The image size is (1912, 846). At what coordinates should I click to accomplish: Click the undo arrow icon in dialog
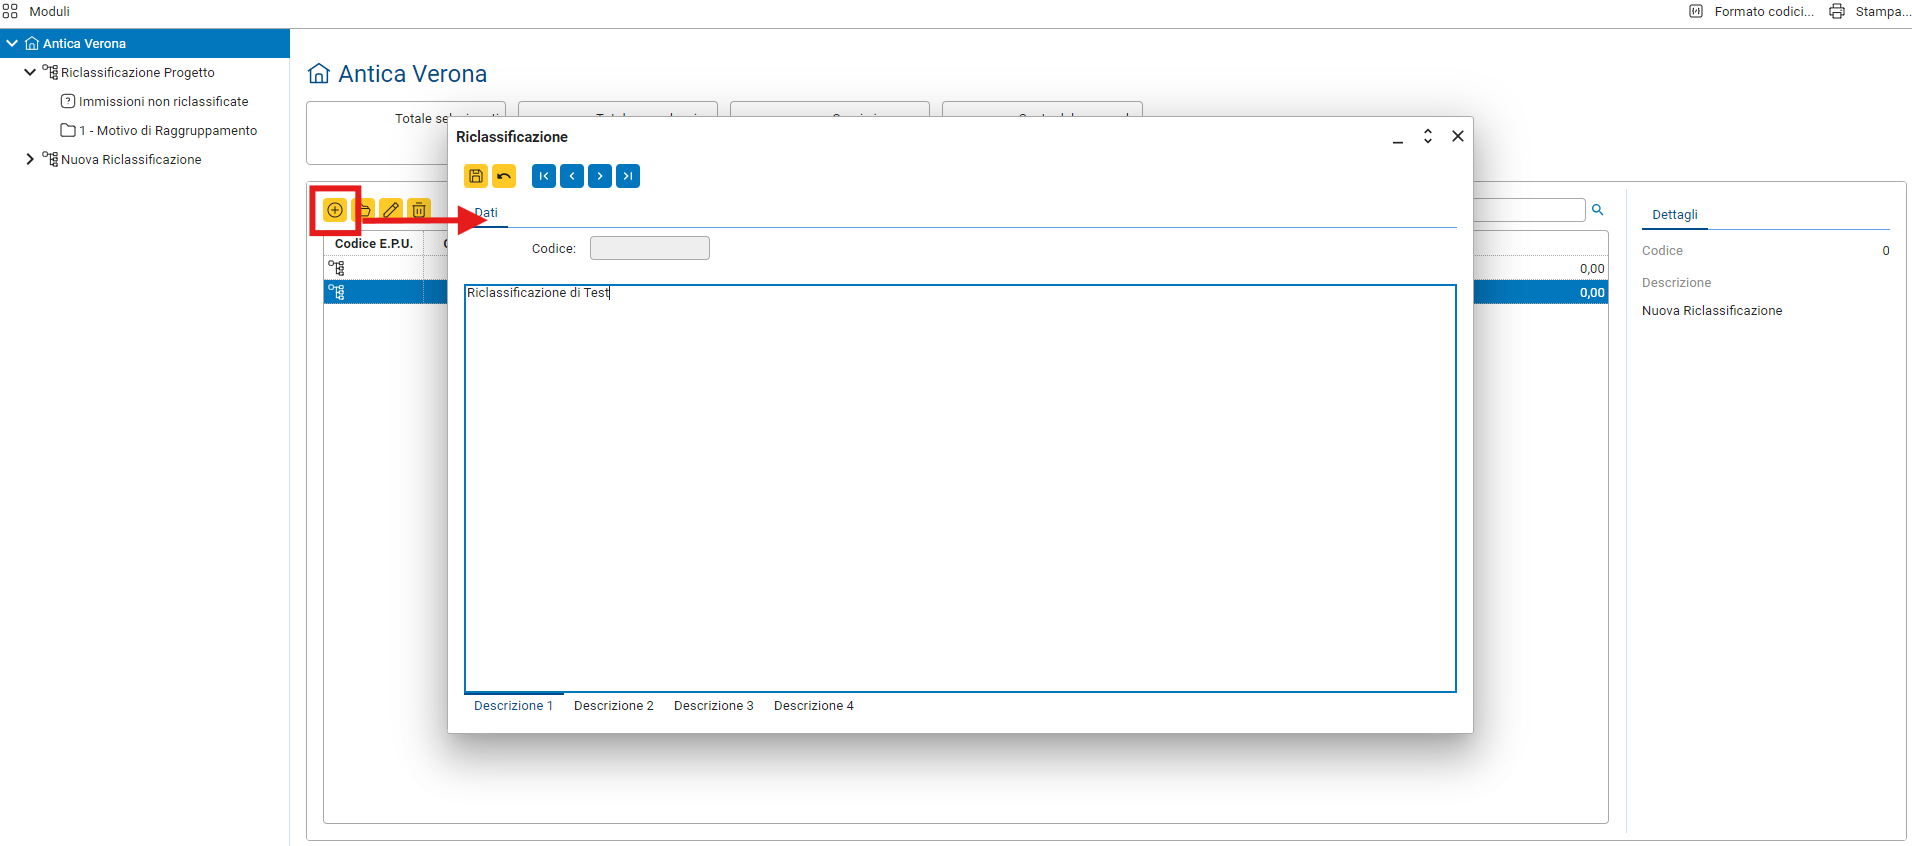(x=504, y=176)
